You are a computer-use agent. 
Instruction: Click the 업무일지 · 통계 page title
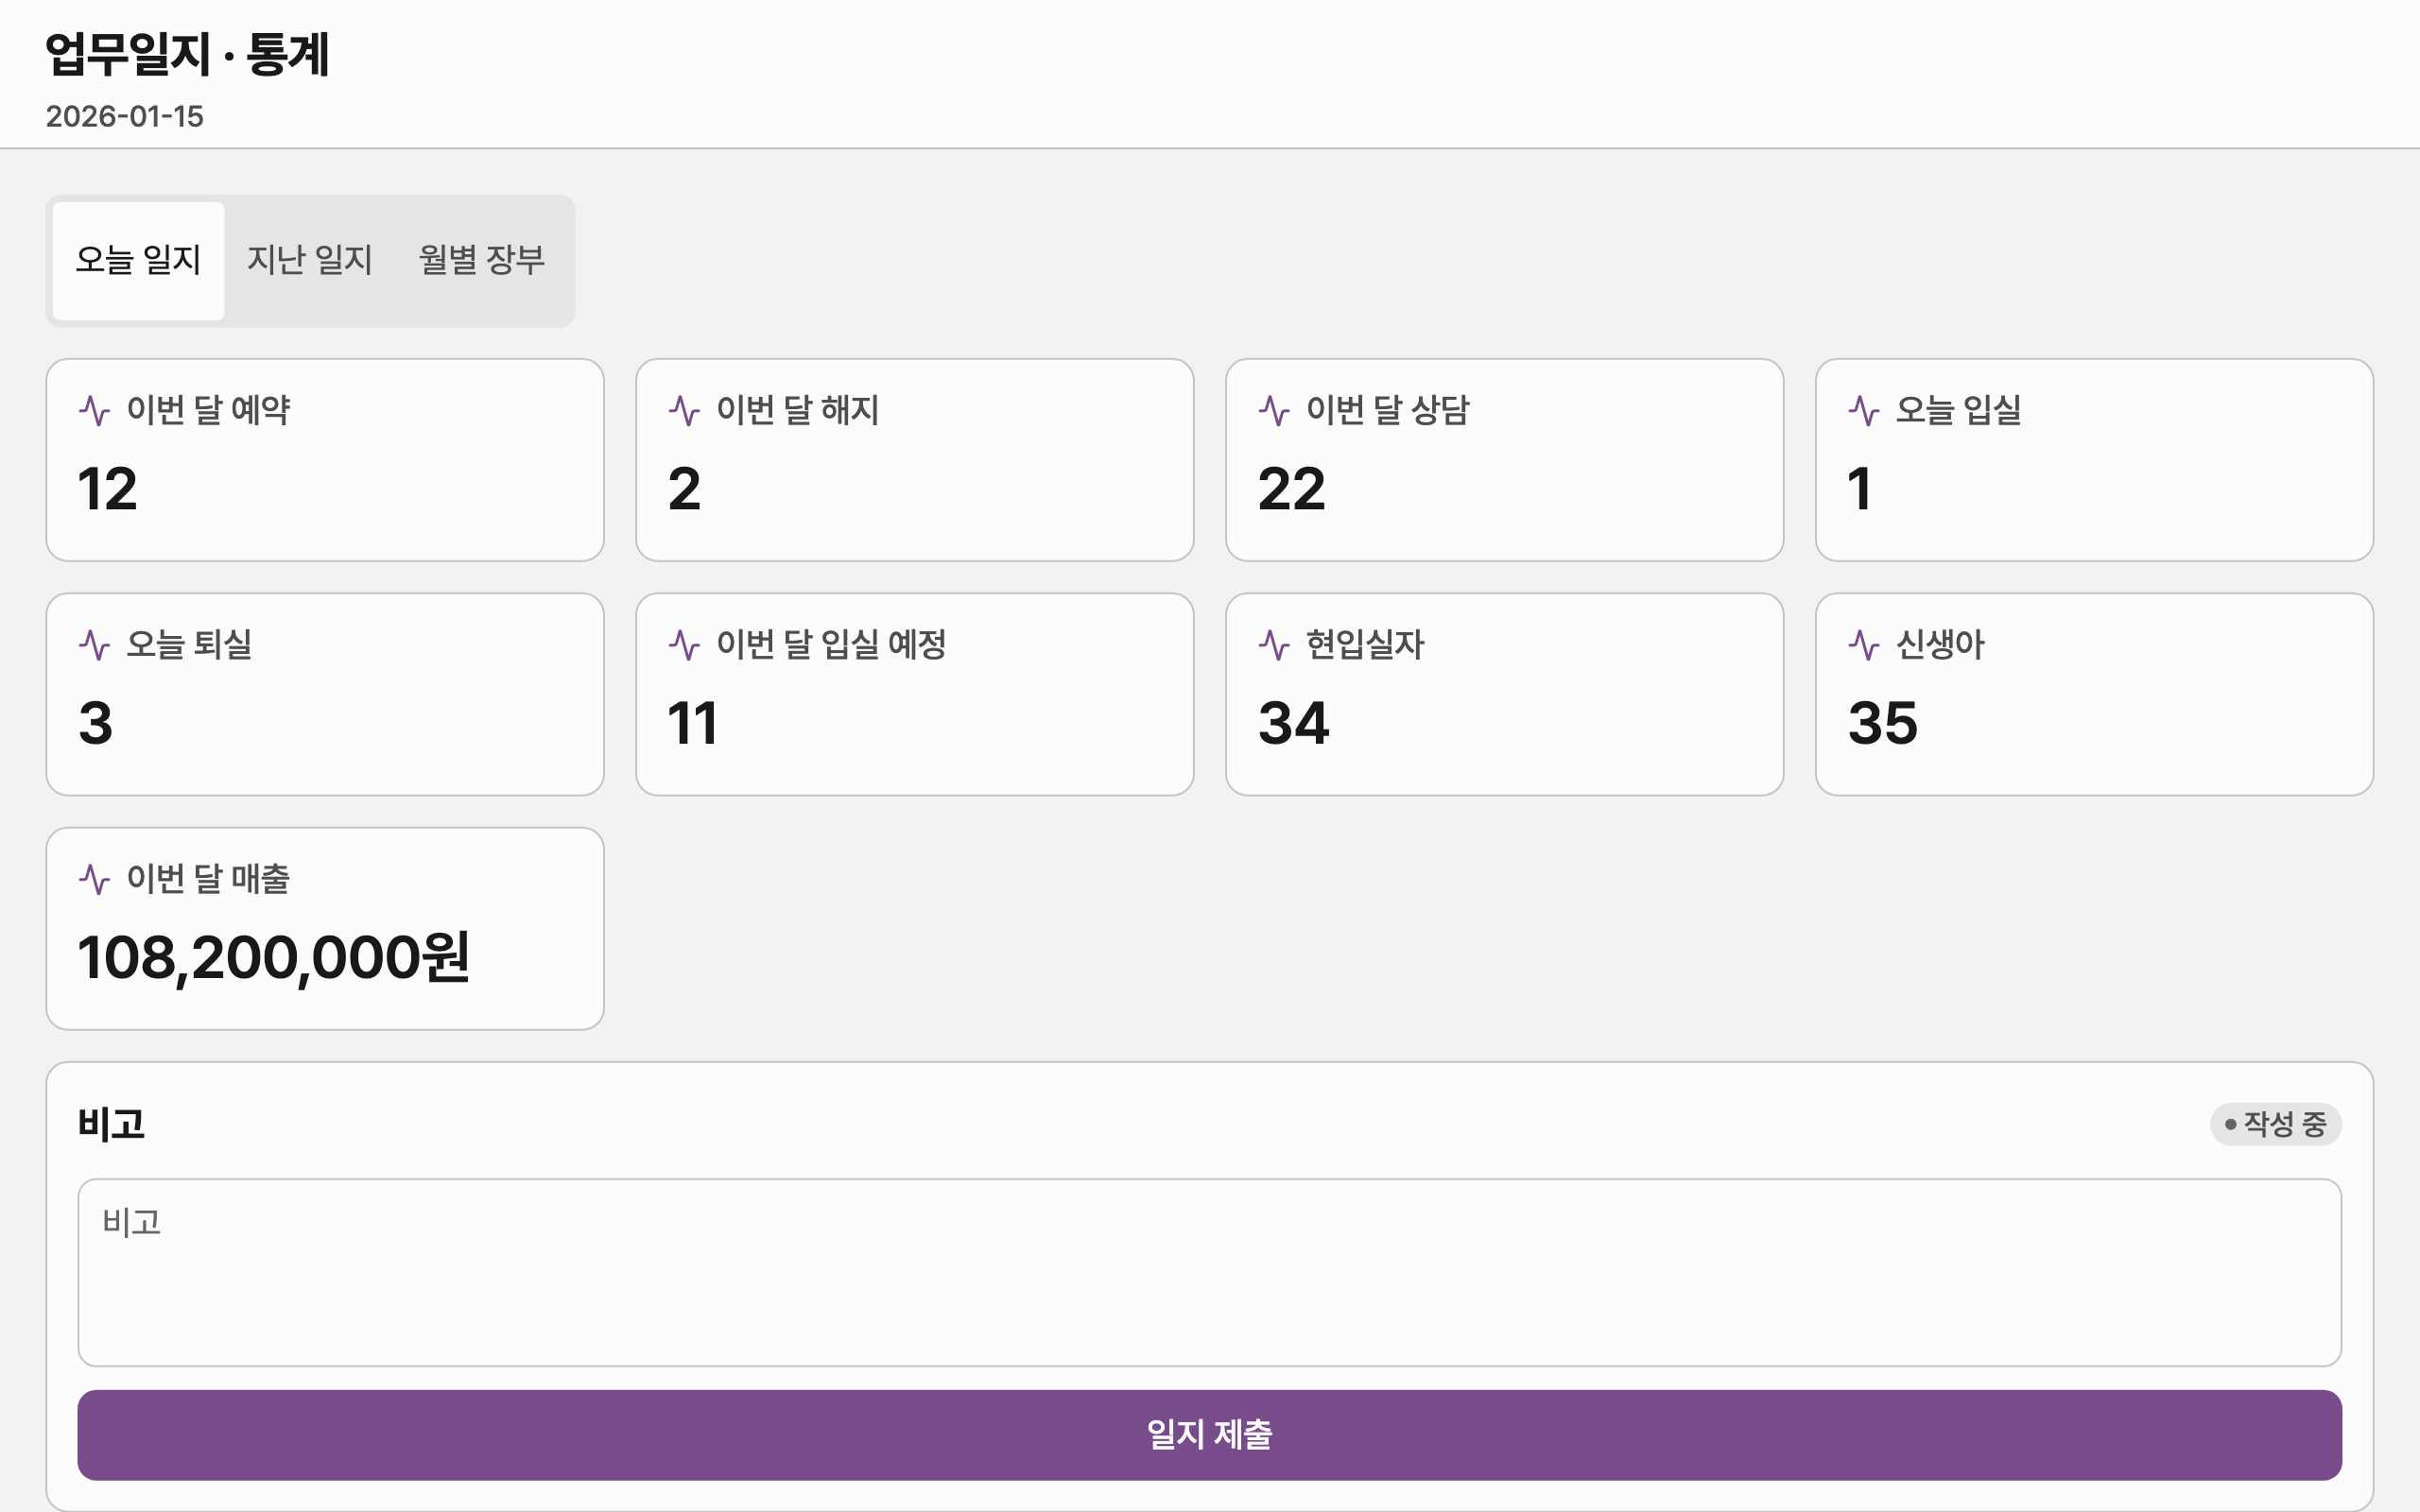pyautogui.click(x=187, y=54)
